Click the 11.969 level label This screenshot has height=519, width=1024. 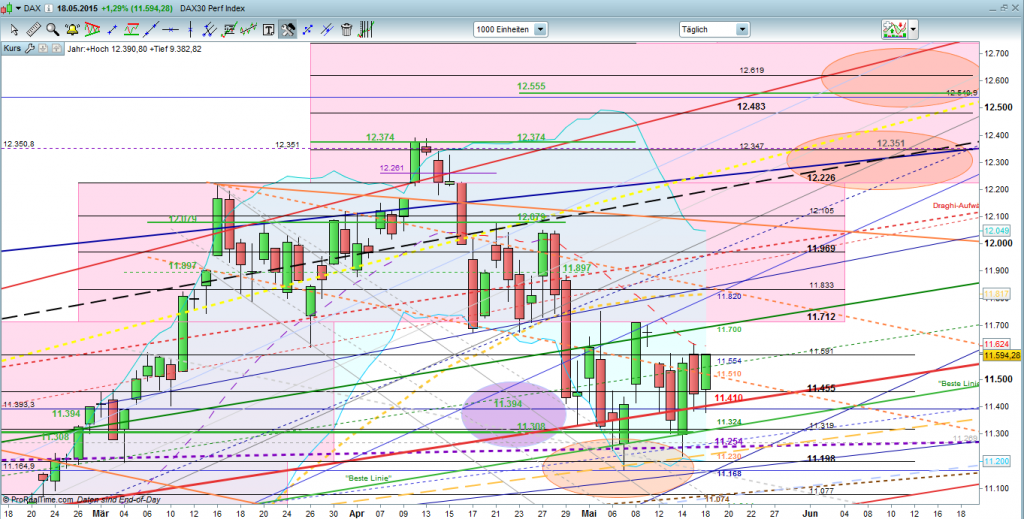(x=821, y=249)
